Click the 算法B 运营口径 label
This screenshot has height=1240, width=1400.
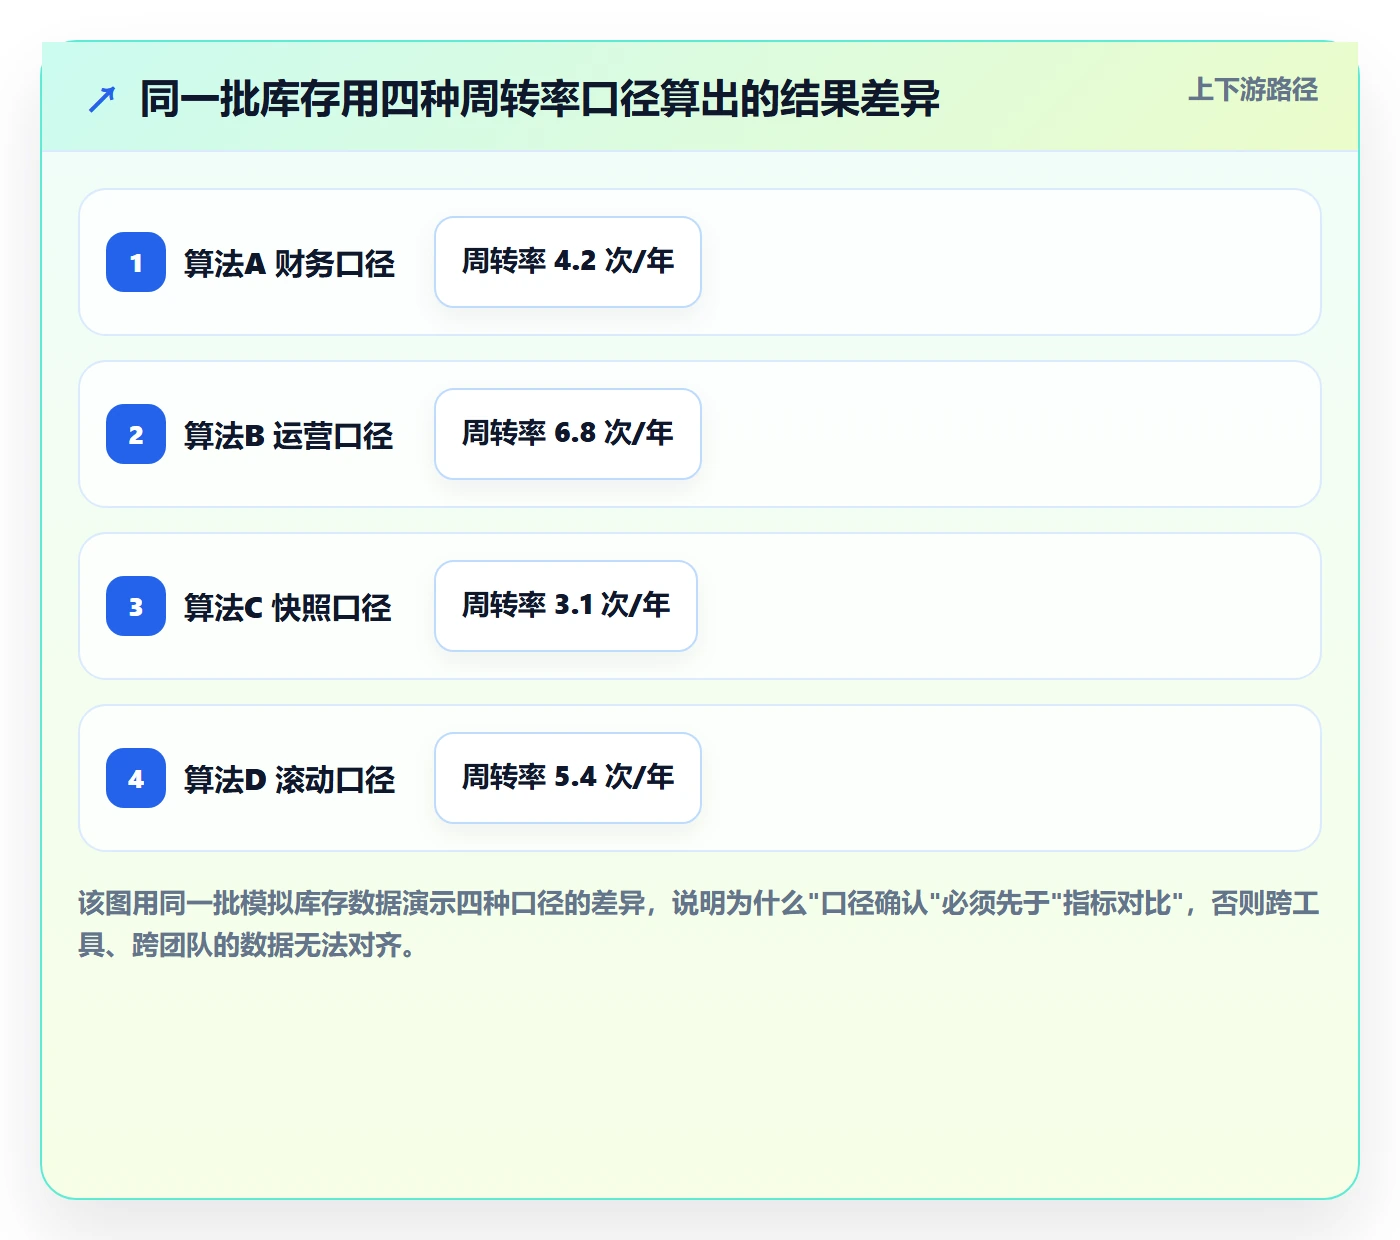pos(289,436)
